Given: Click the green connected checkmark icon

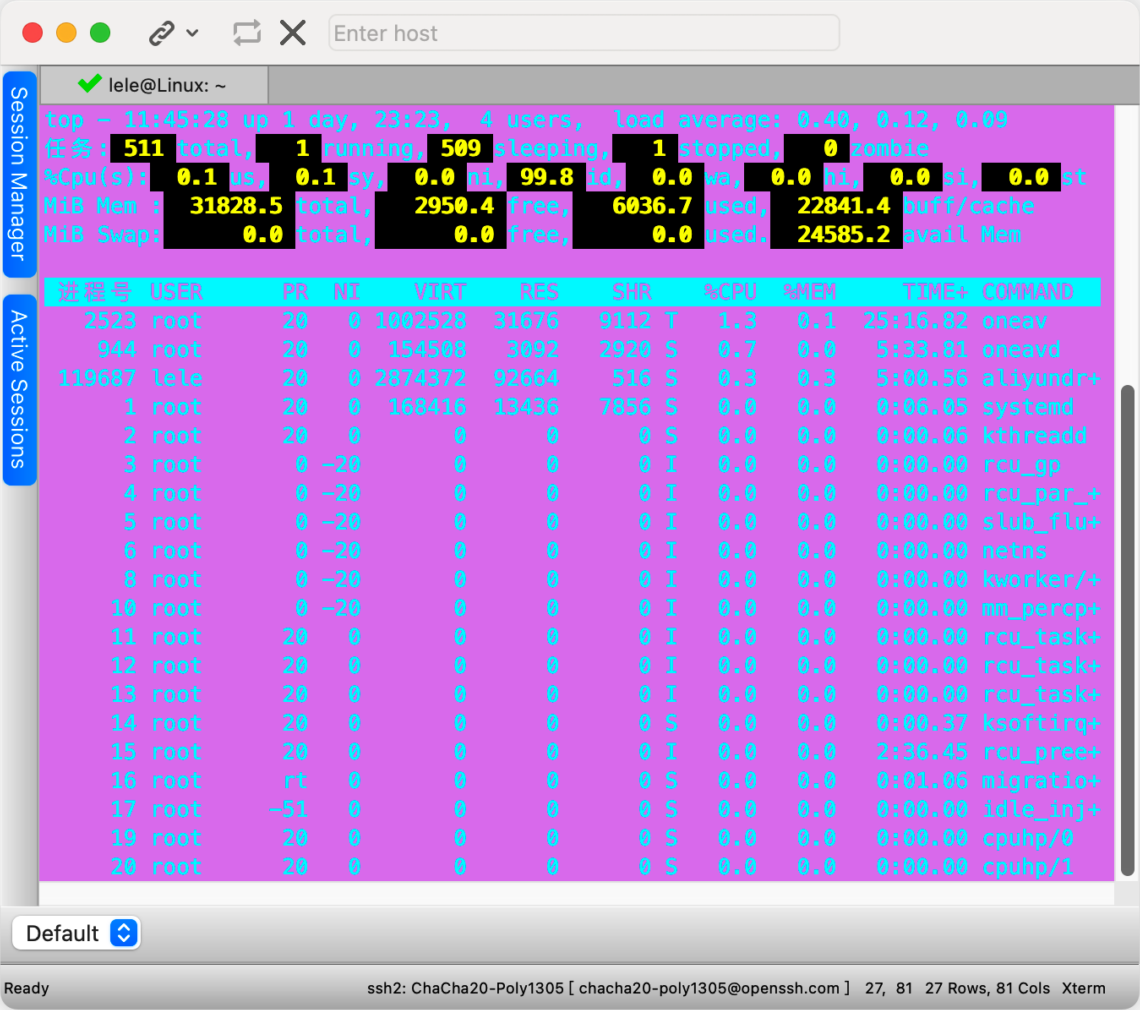Looking at the screenshot, I should point(89,84).
